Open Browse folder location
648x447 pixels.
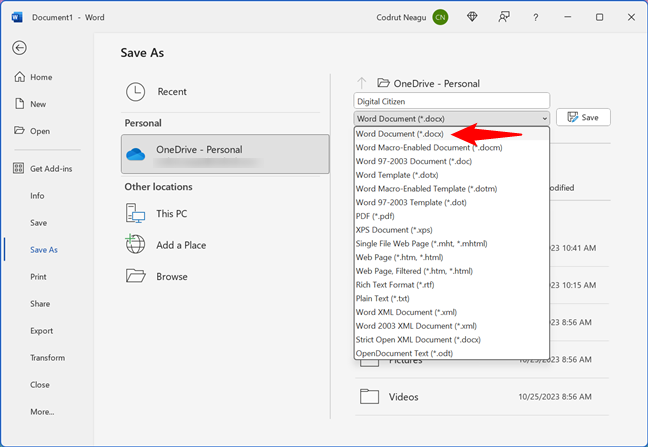tap(136, 276)
